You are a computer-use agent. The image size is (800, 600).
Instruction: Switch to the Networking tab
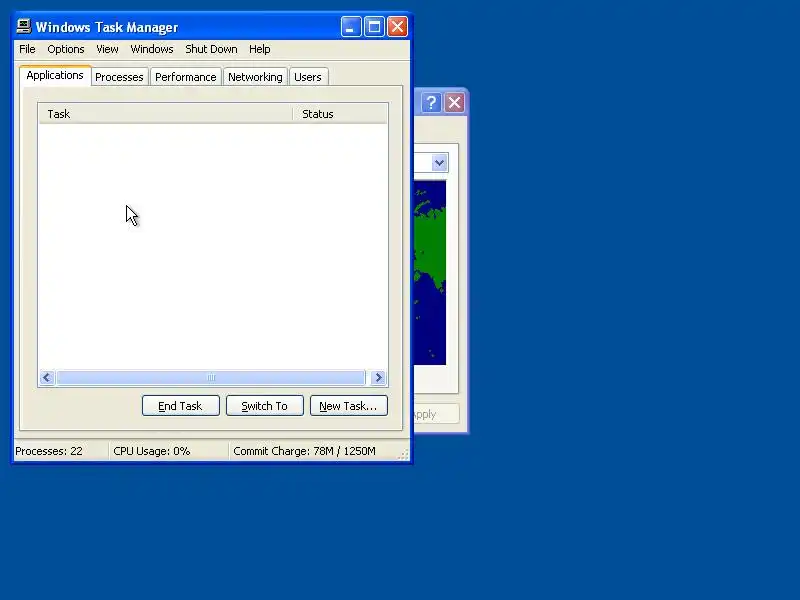pos(255,77)
